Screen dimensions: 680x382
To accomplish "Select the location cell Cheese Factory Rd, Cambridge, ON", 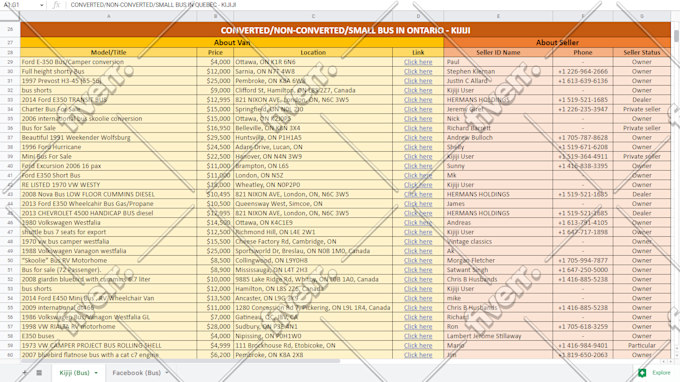I will [313, 242].
